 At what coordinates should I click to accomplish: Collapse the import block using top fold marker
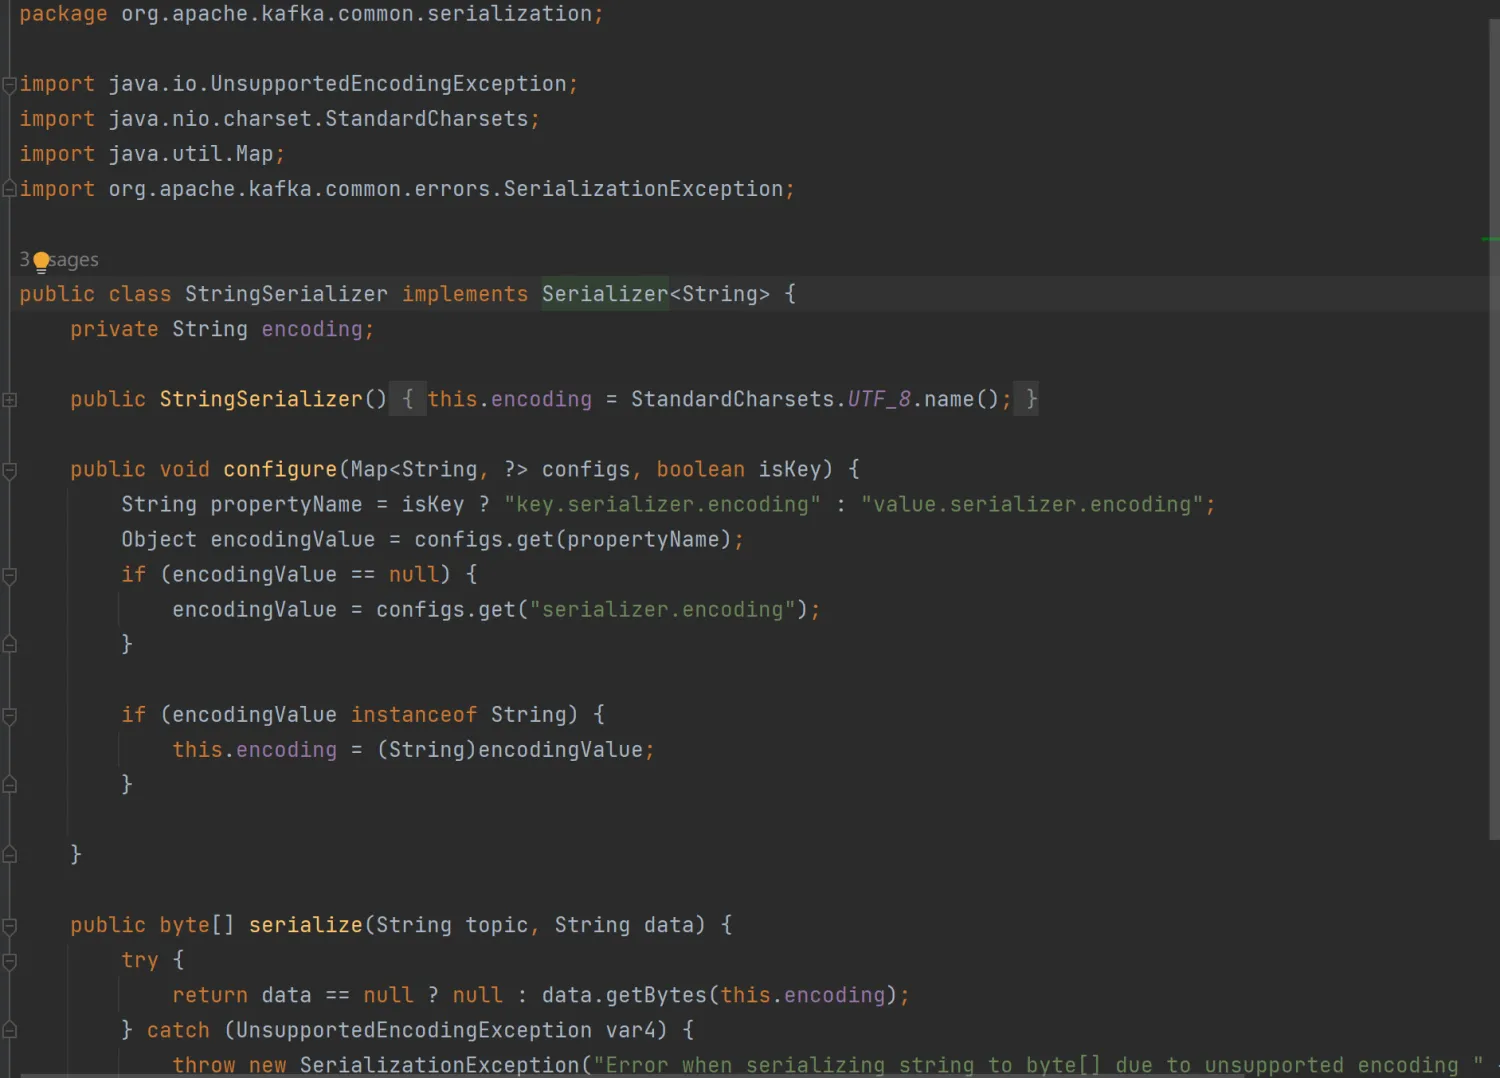tap(9, 85)
